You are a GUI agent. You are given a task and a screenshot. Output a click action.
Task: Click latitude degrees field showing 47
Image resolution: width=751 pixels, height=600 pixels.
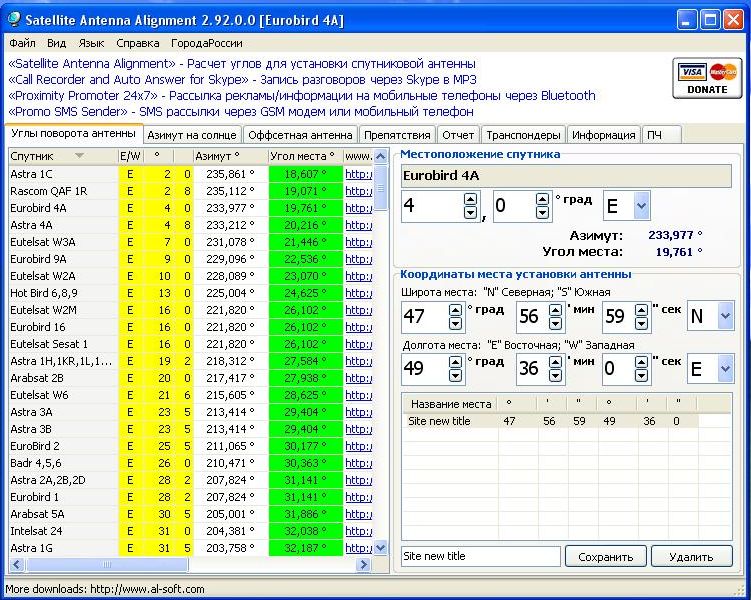point(425,317)
